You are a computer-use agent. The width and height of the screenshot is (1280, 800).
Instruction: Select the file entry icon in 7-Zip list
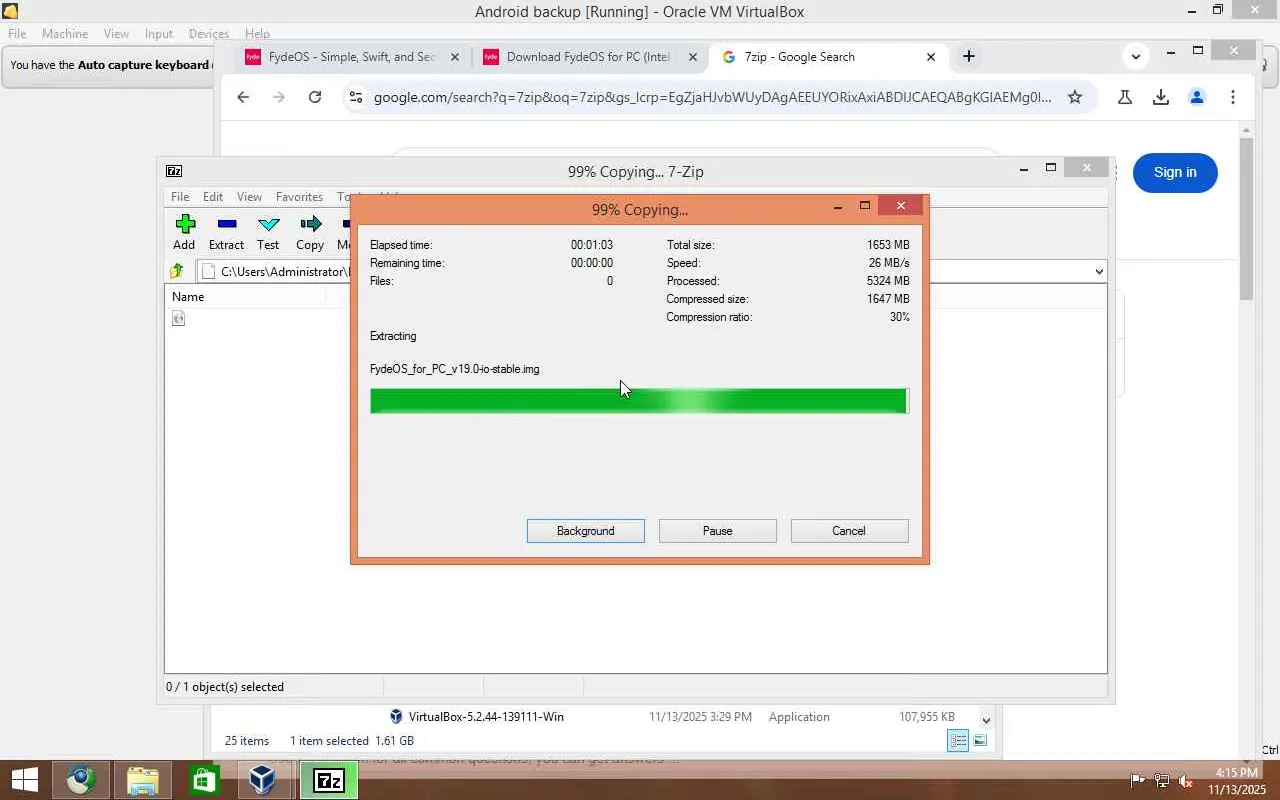[x=179, y=318]
